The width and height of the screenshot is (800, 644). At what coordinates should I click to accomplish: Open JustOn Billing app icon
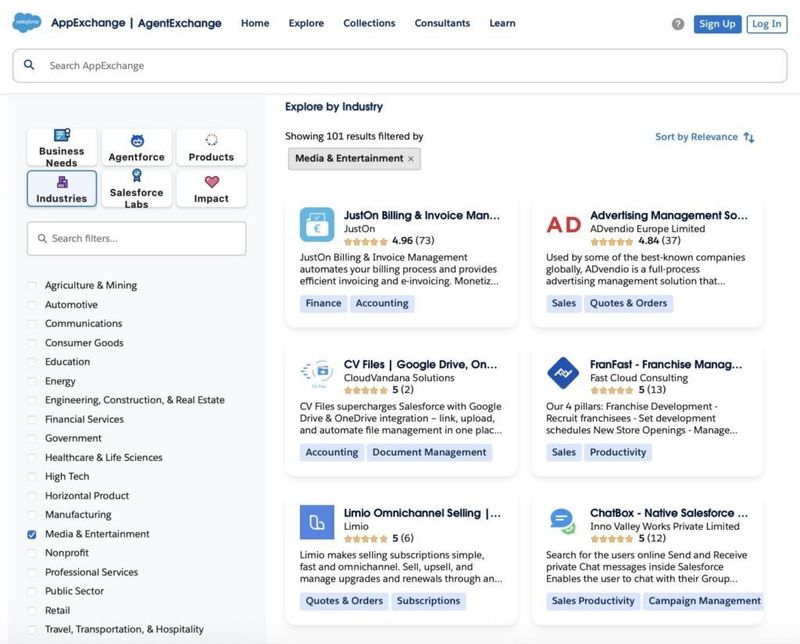(x=317, y=224)
